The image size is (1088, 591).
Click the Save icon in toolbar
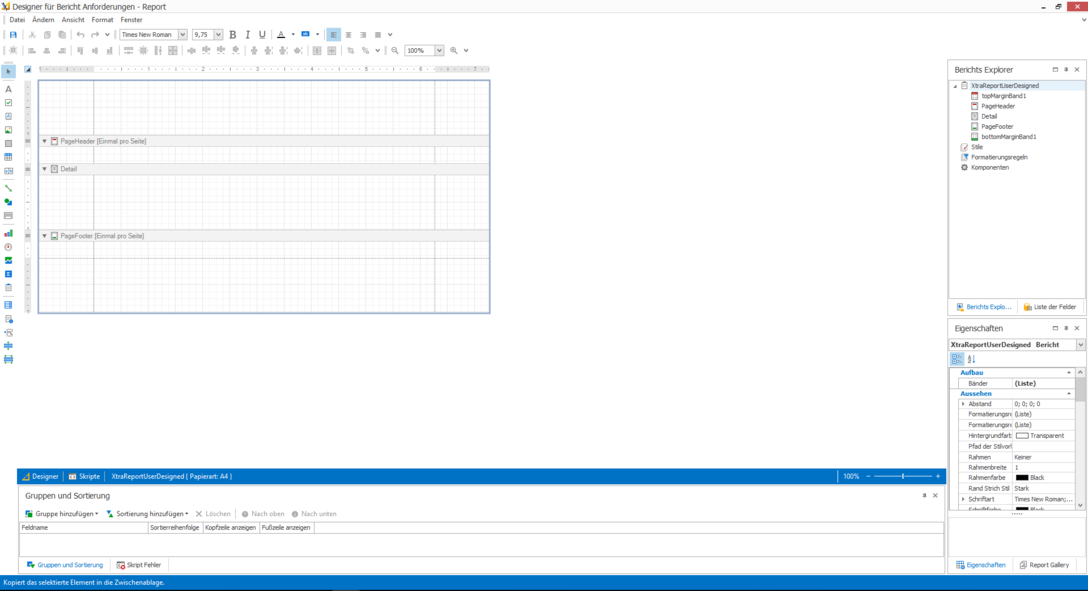tap(13, 35)
